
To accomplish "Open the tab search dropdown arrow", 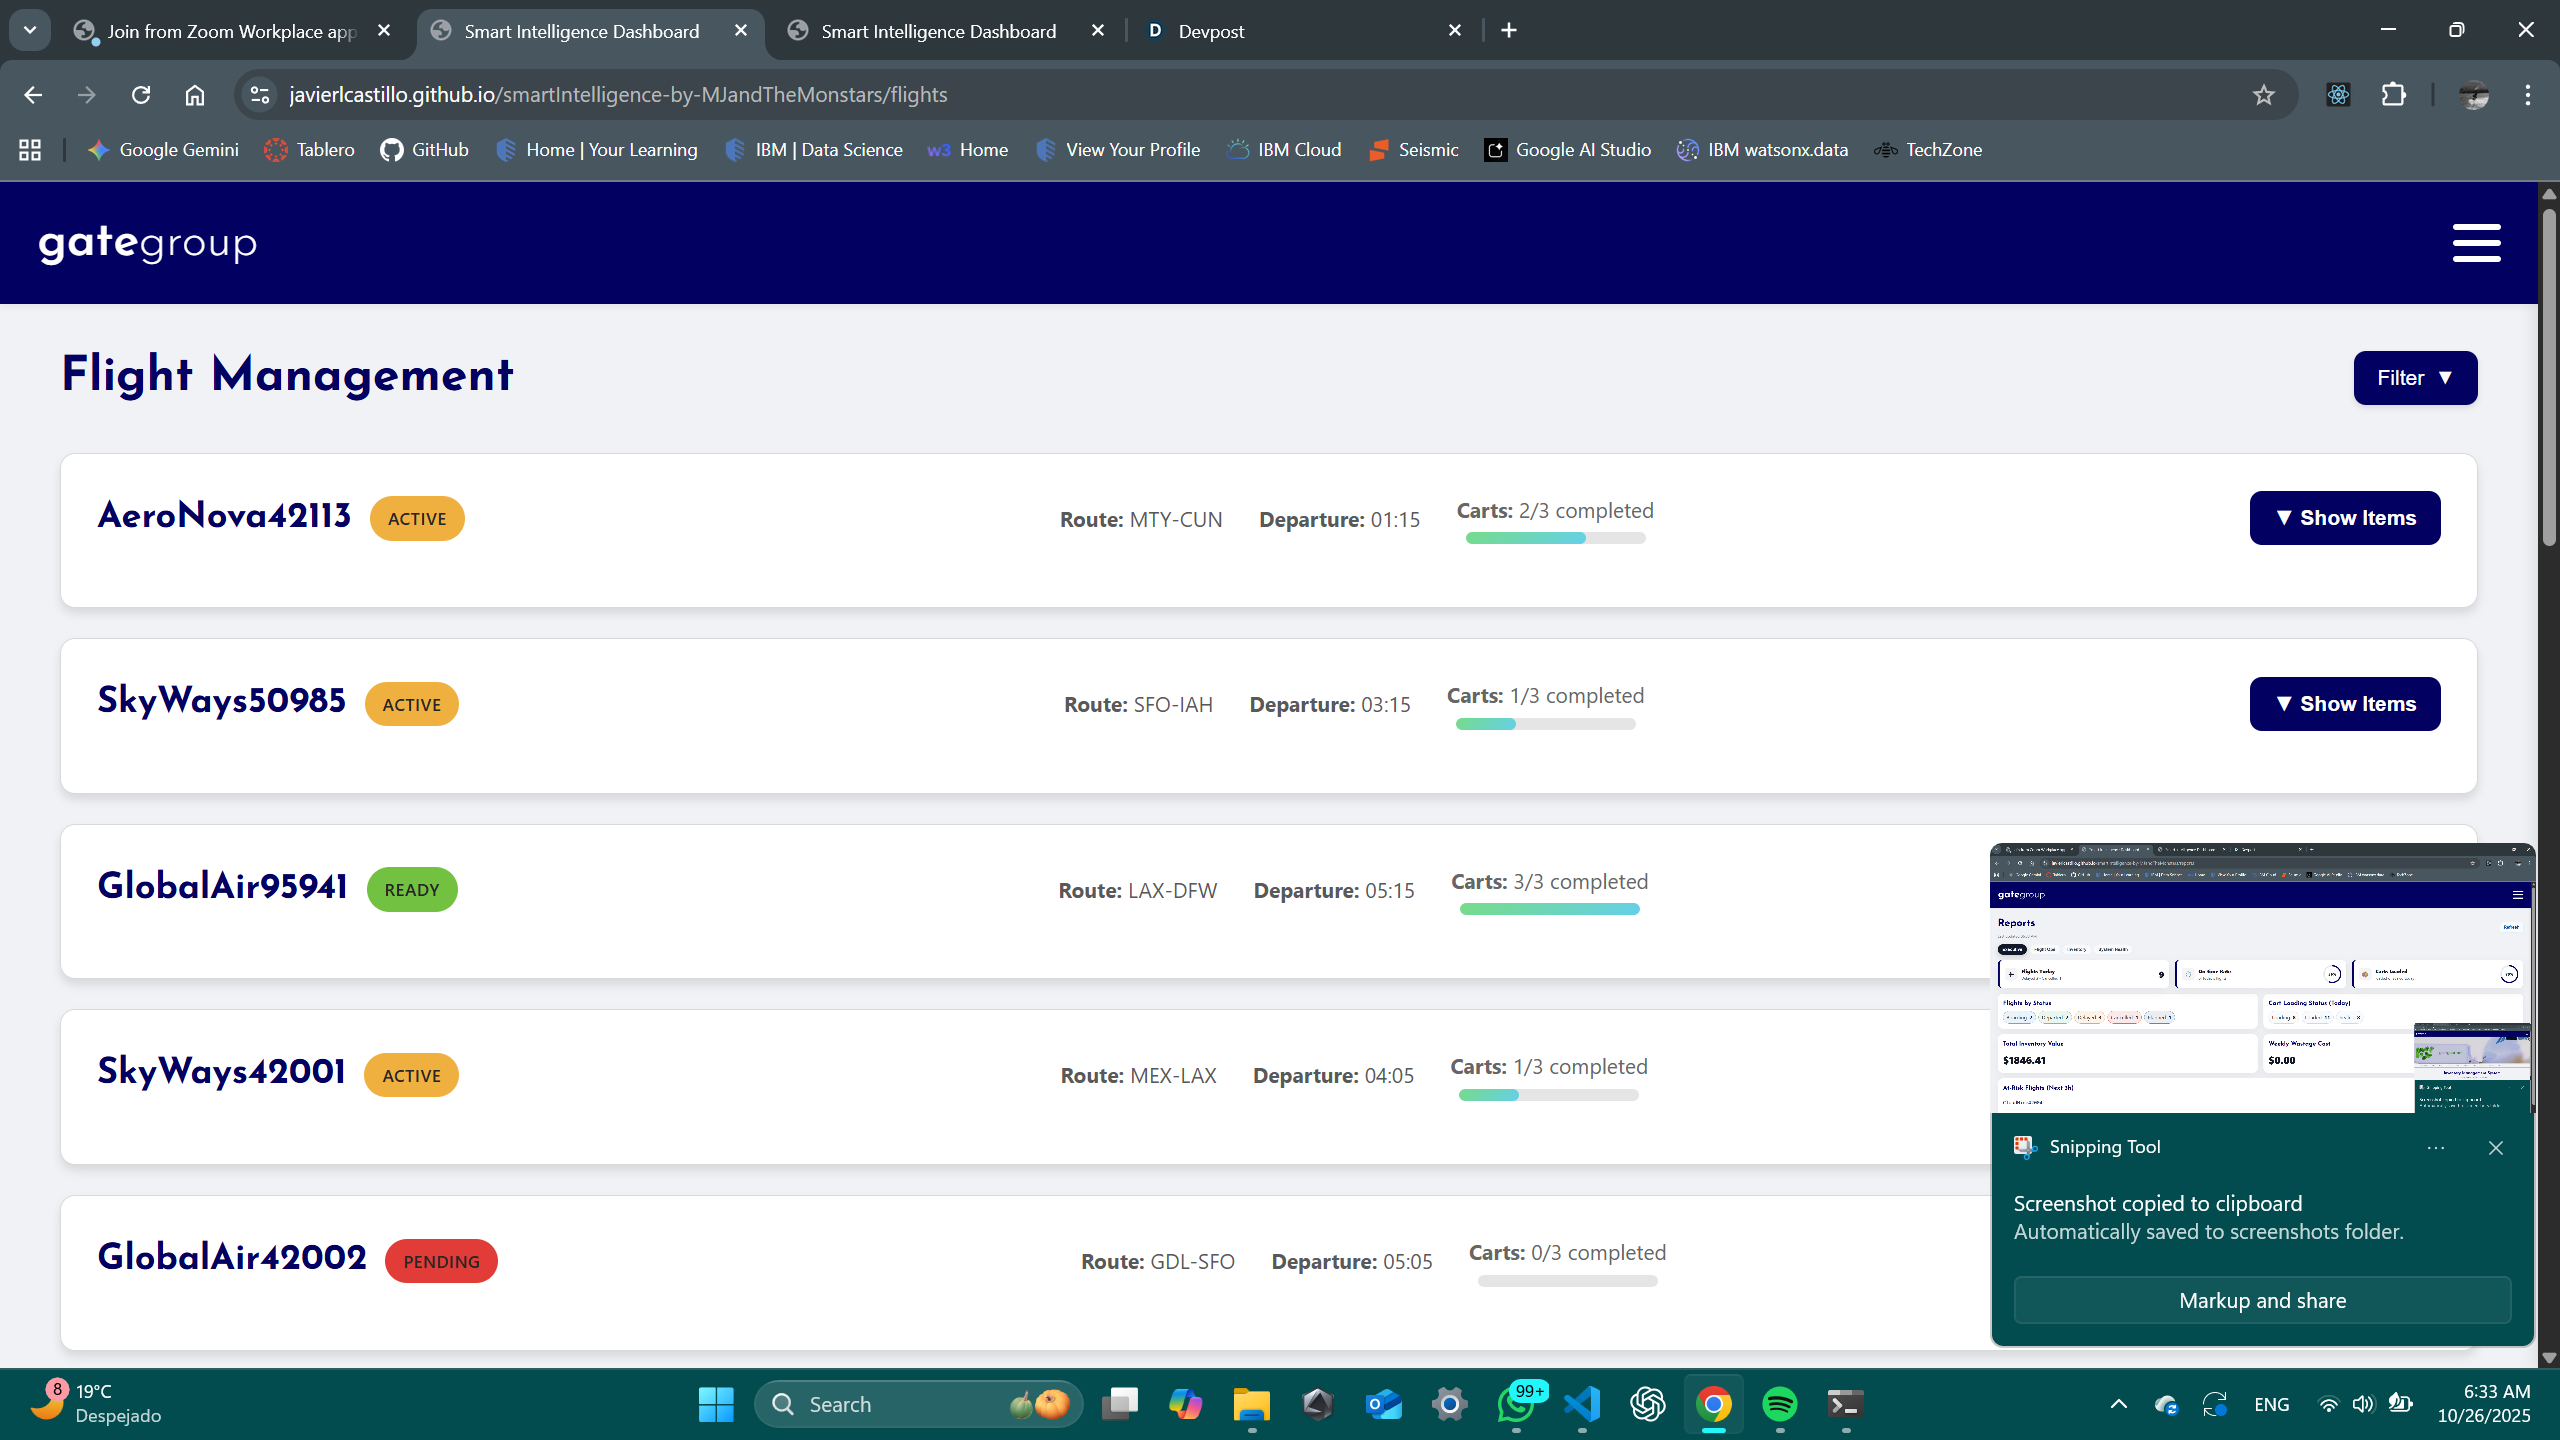I will (x=30, y=30).
